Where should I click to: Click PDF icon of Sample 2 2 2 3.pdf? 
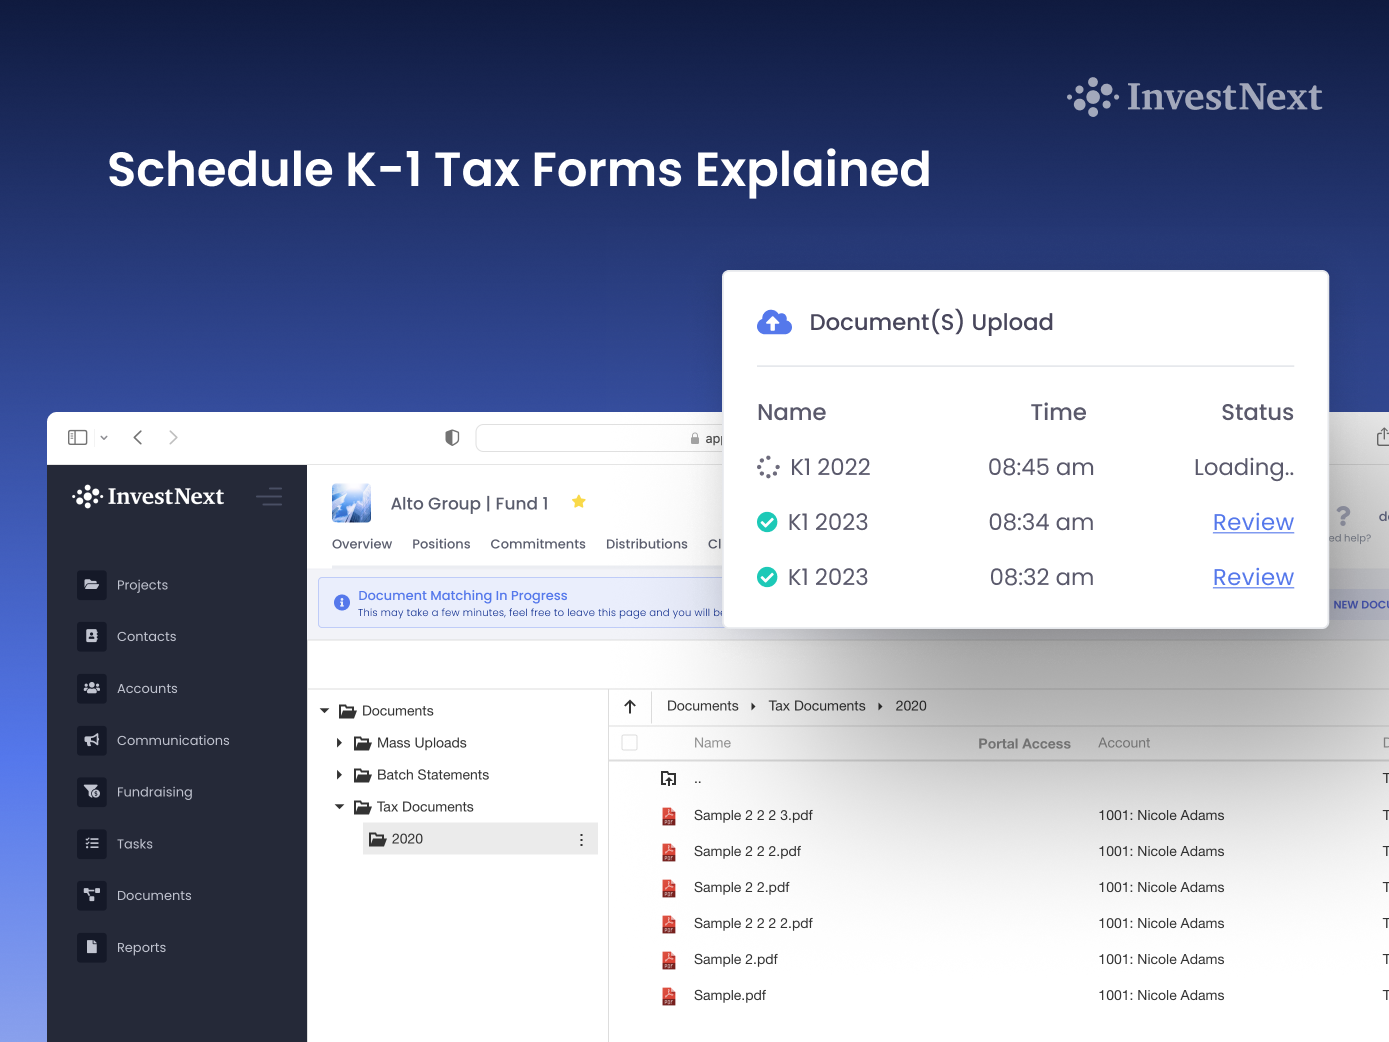pos(669,816)
